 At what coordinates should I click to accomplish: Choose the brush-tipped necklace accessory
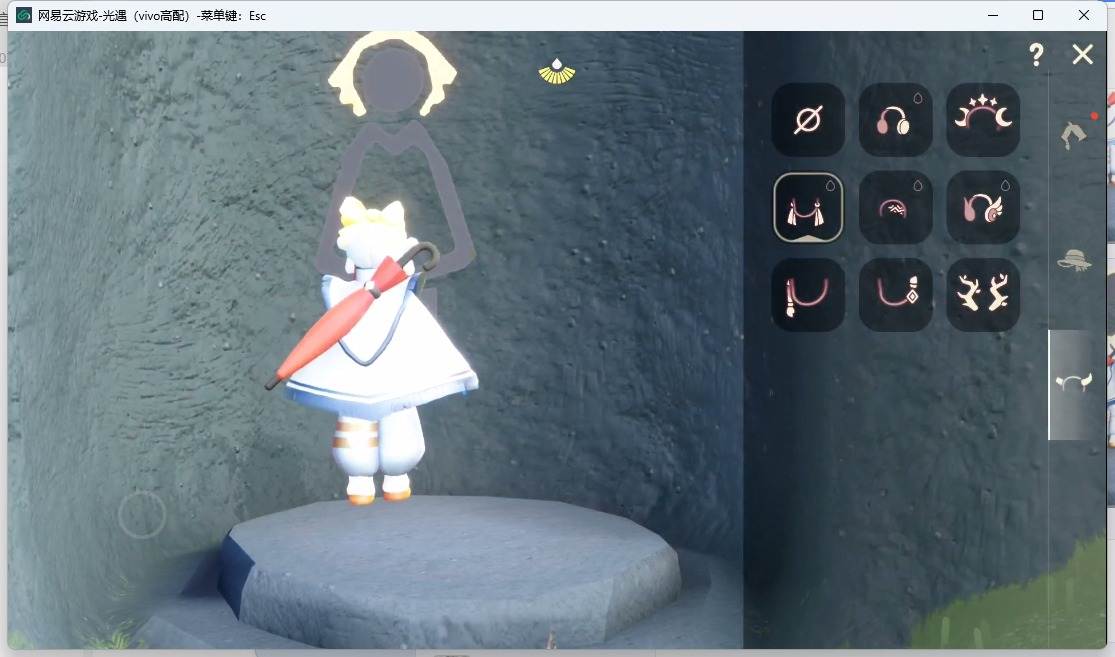point(808,294)
